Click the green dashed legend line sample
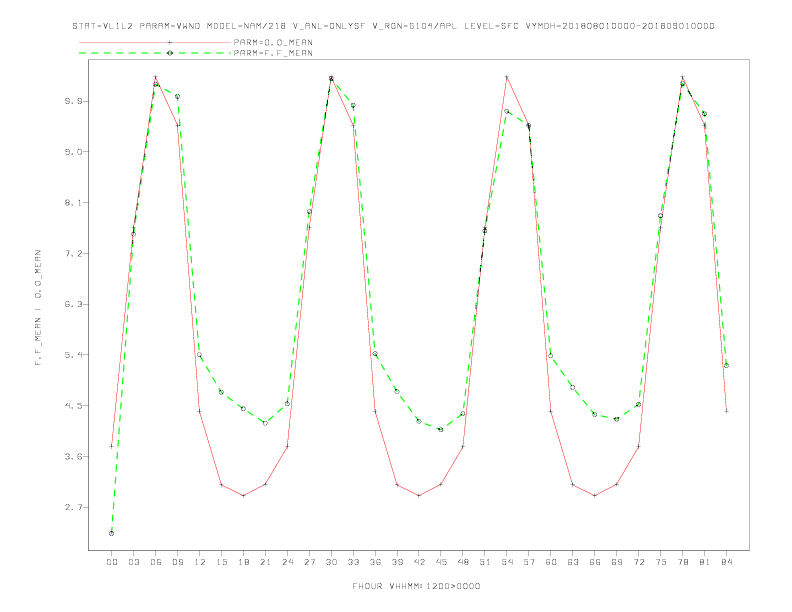792x612 pixels. [155, 53]
